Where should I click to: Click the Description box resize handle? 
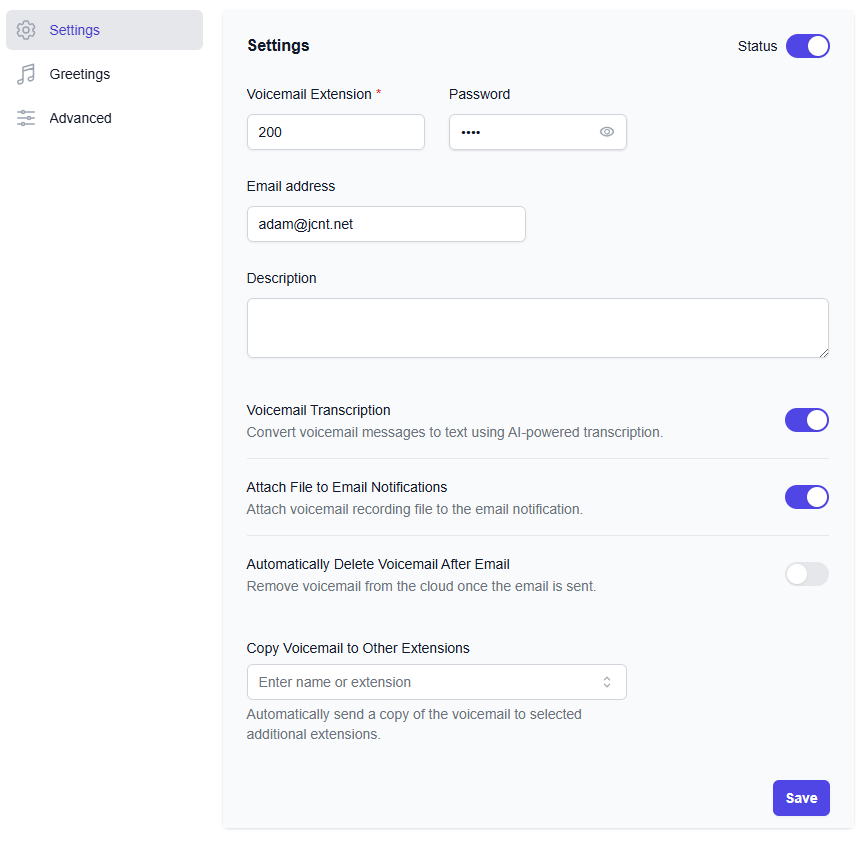(823, 353)
